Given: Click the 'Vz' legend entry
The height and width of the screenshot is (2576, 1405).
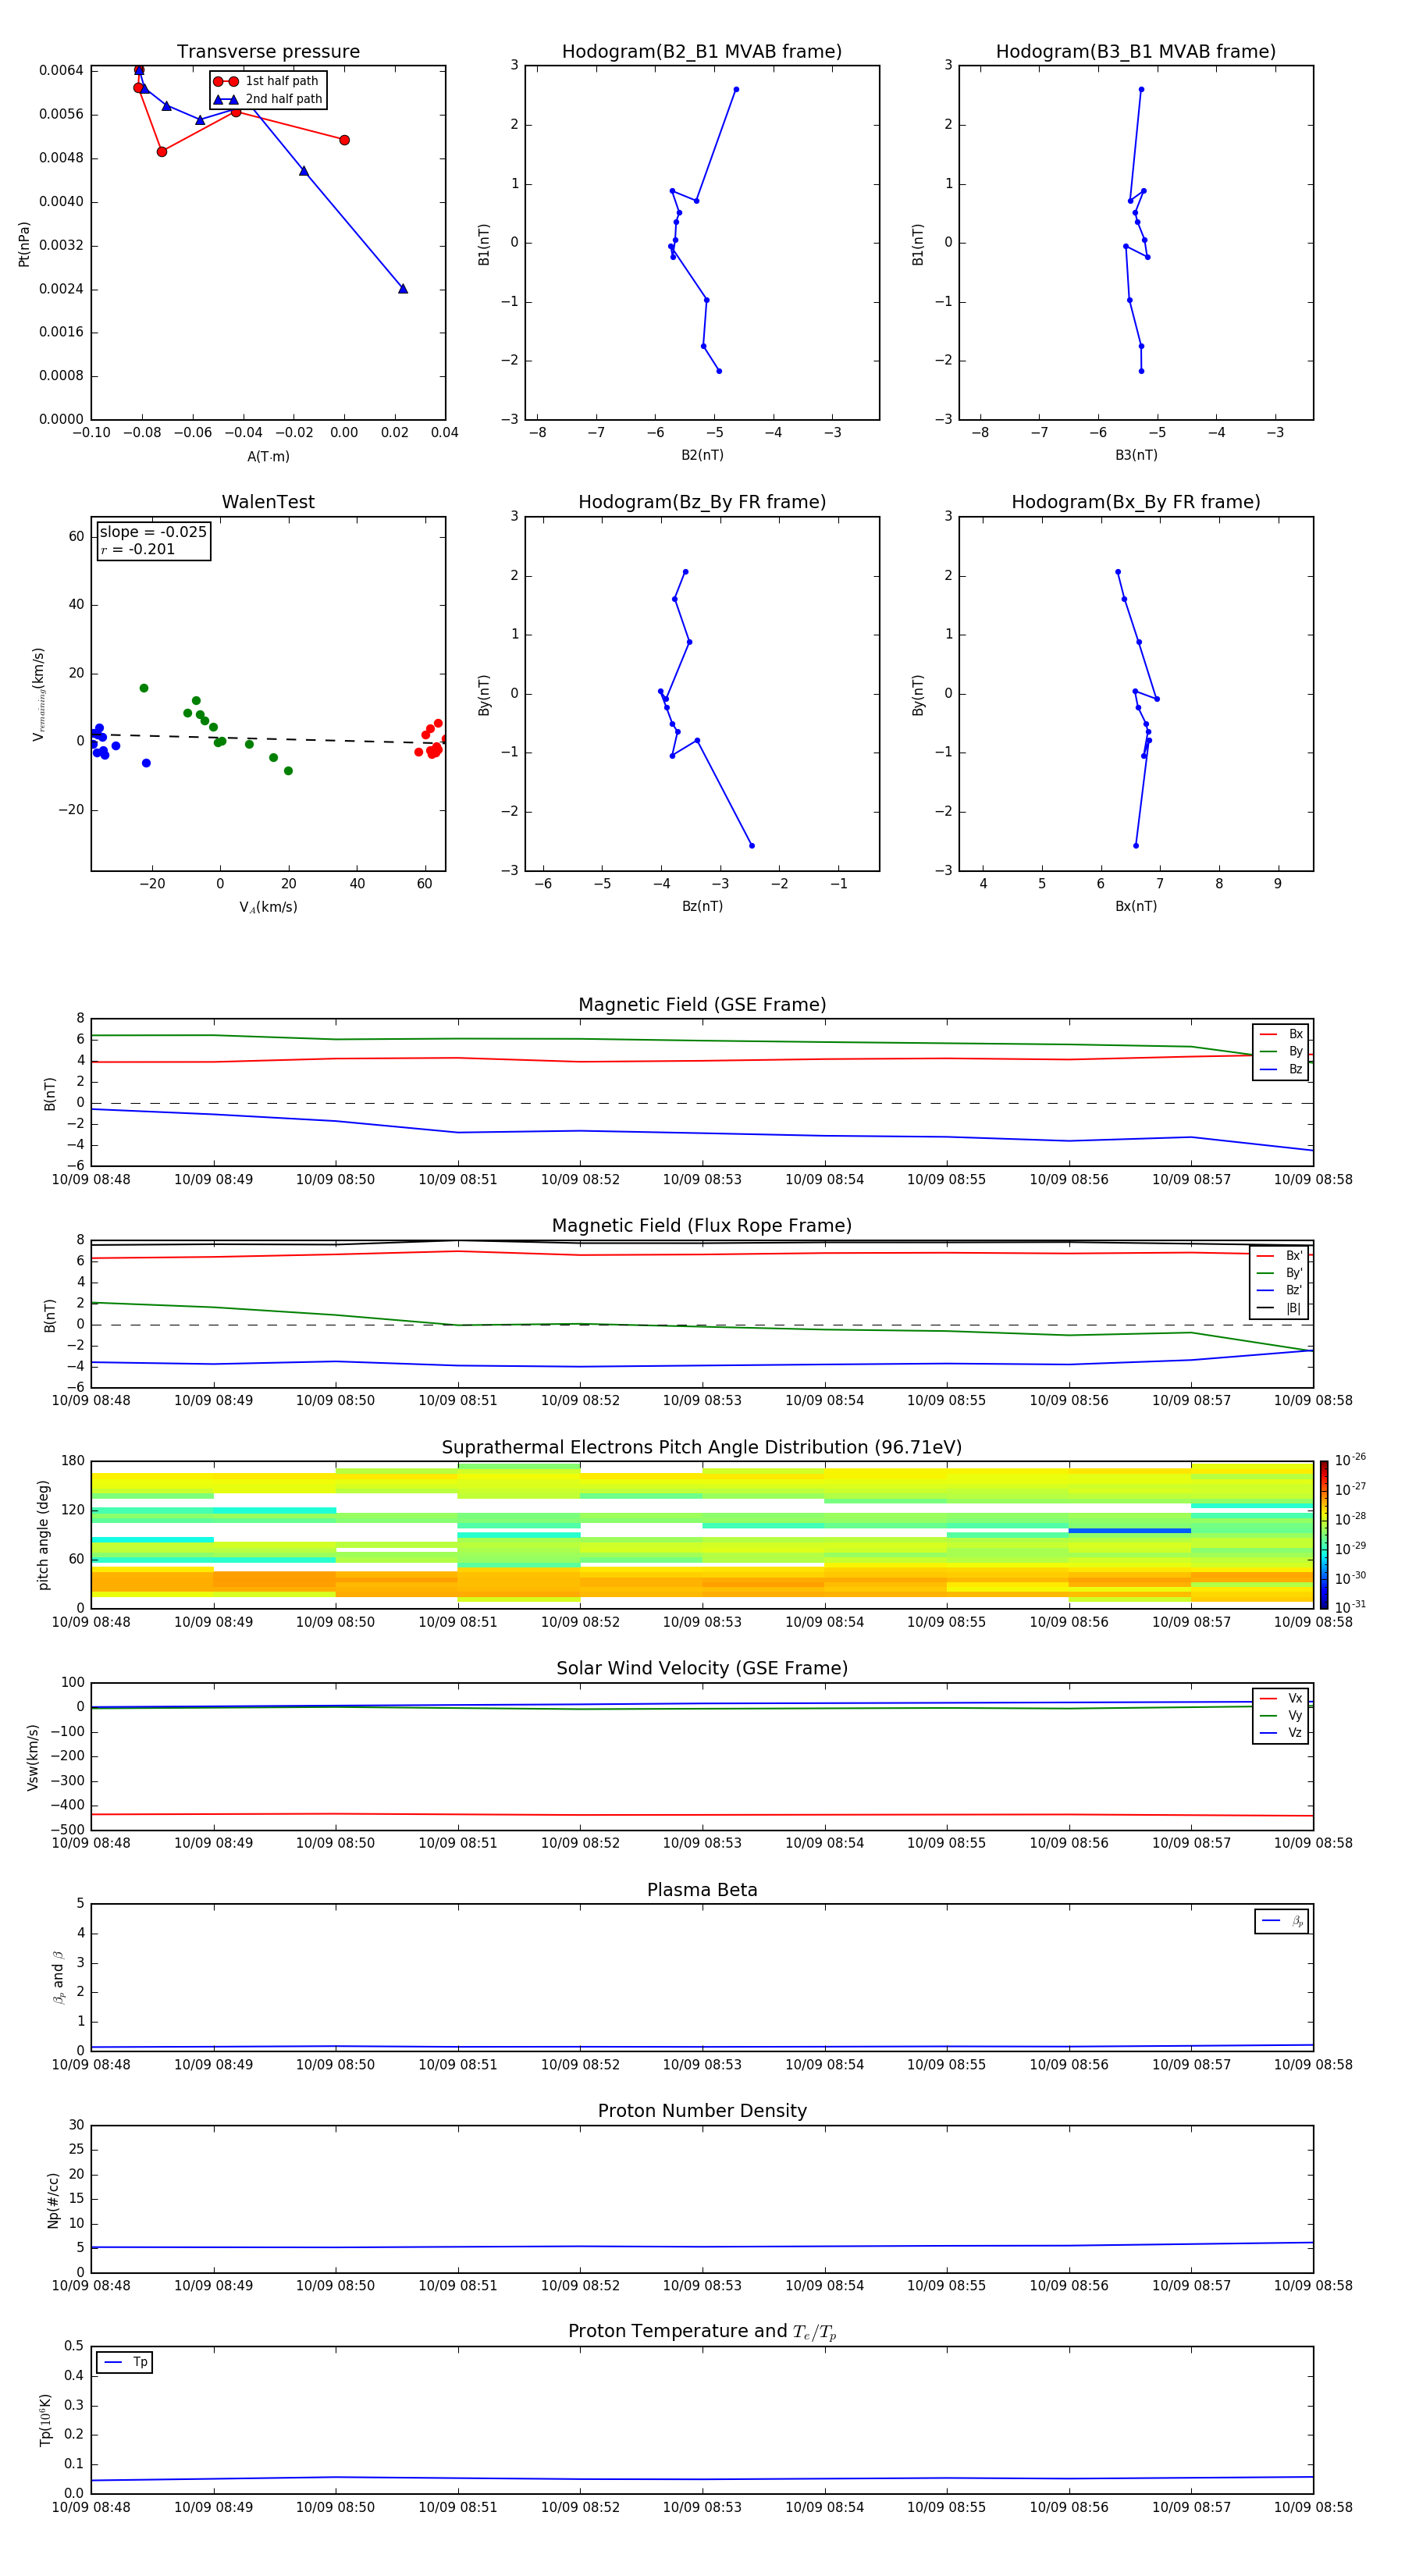Looking at the screenshot, I should pyautogui.click(x=1281, y=1733).
